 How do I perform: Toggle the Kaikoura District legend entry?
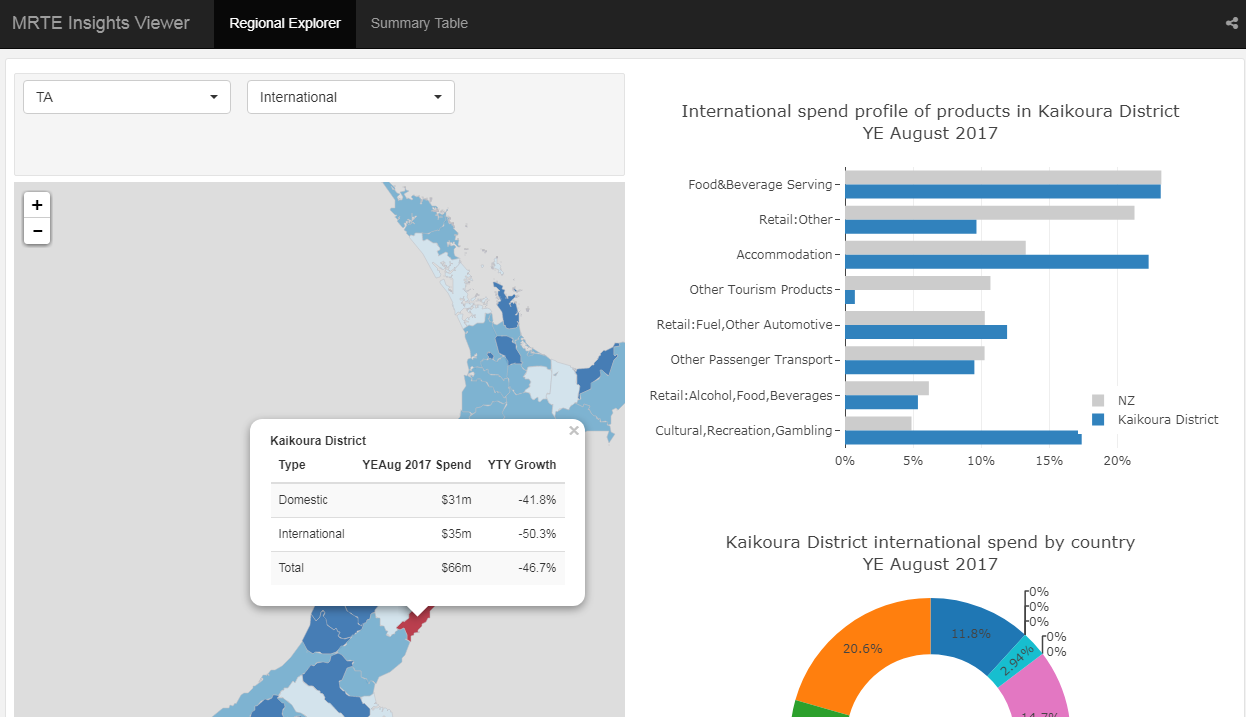pos(1155,419)
